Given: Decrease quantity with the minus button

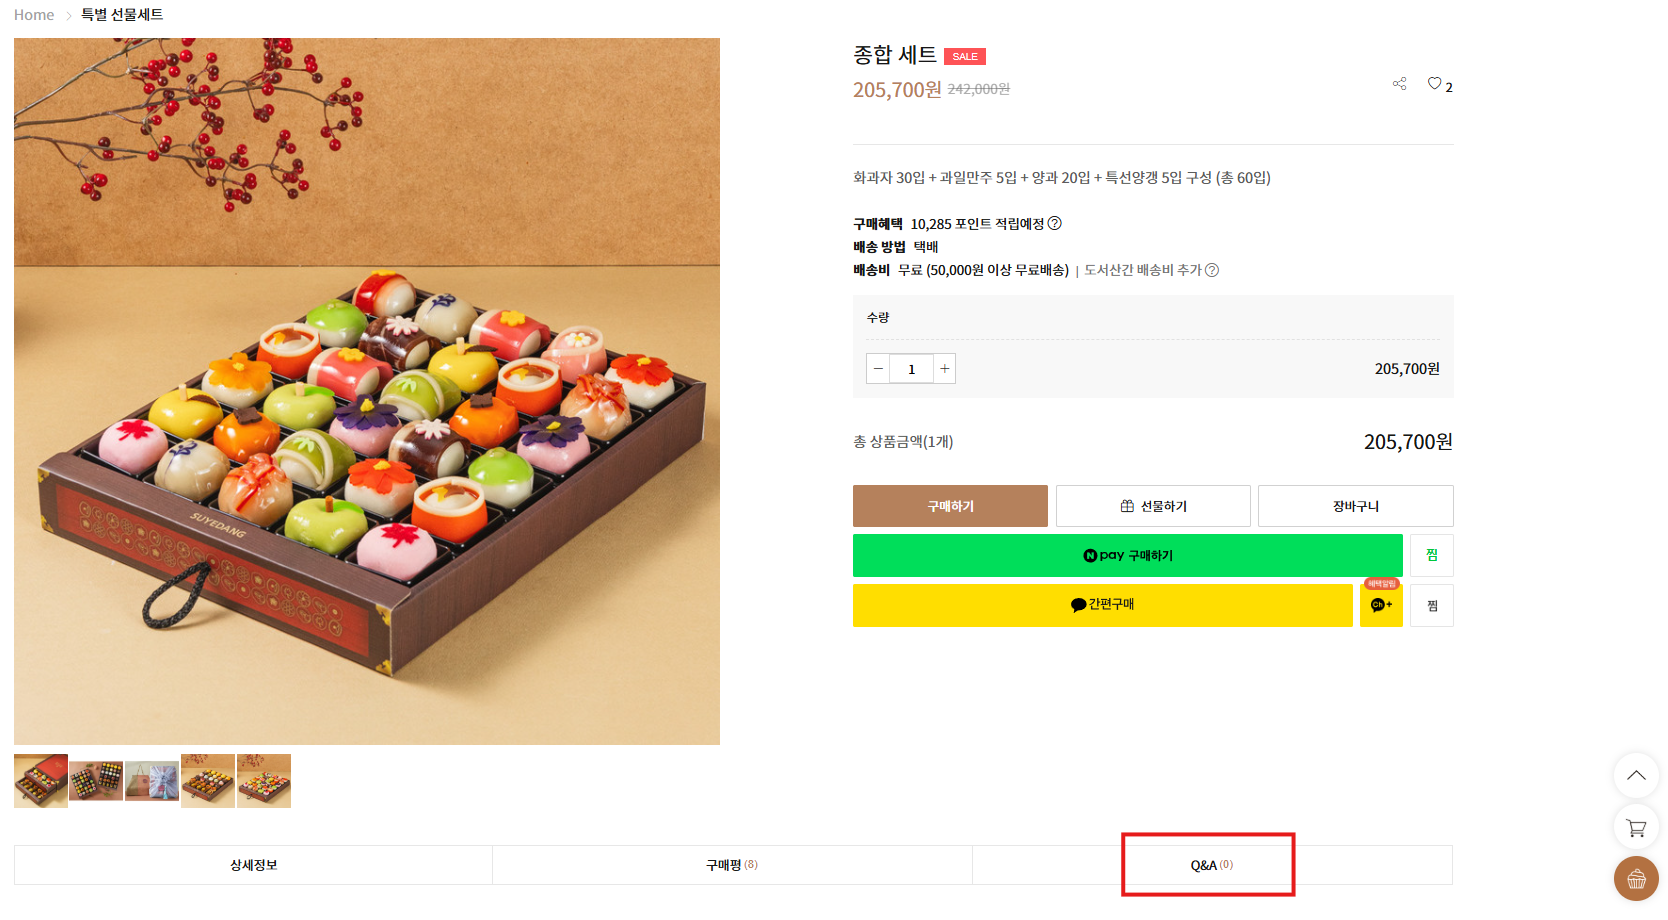Looking at the screenshot, I should coord(878,369).
